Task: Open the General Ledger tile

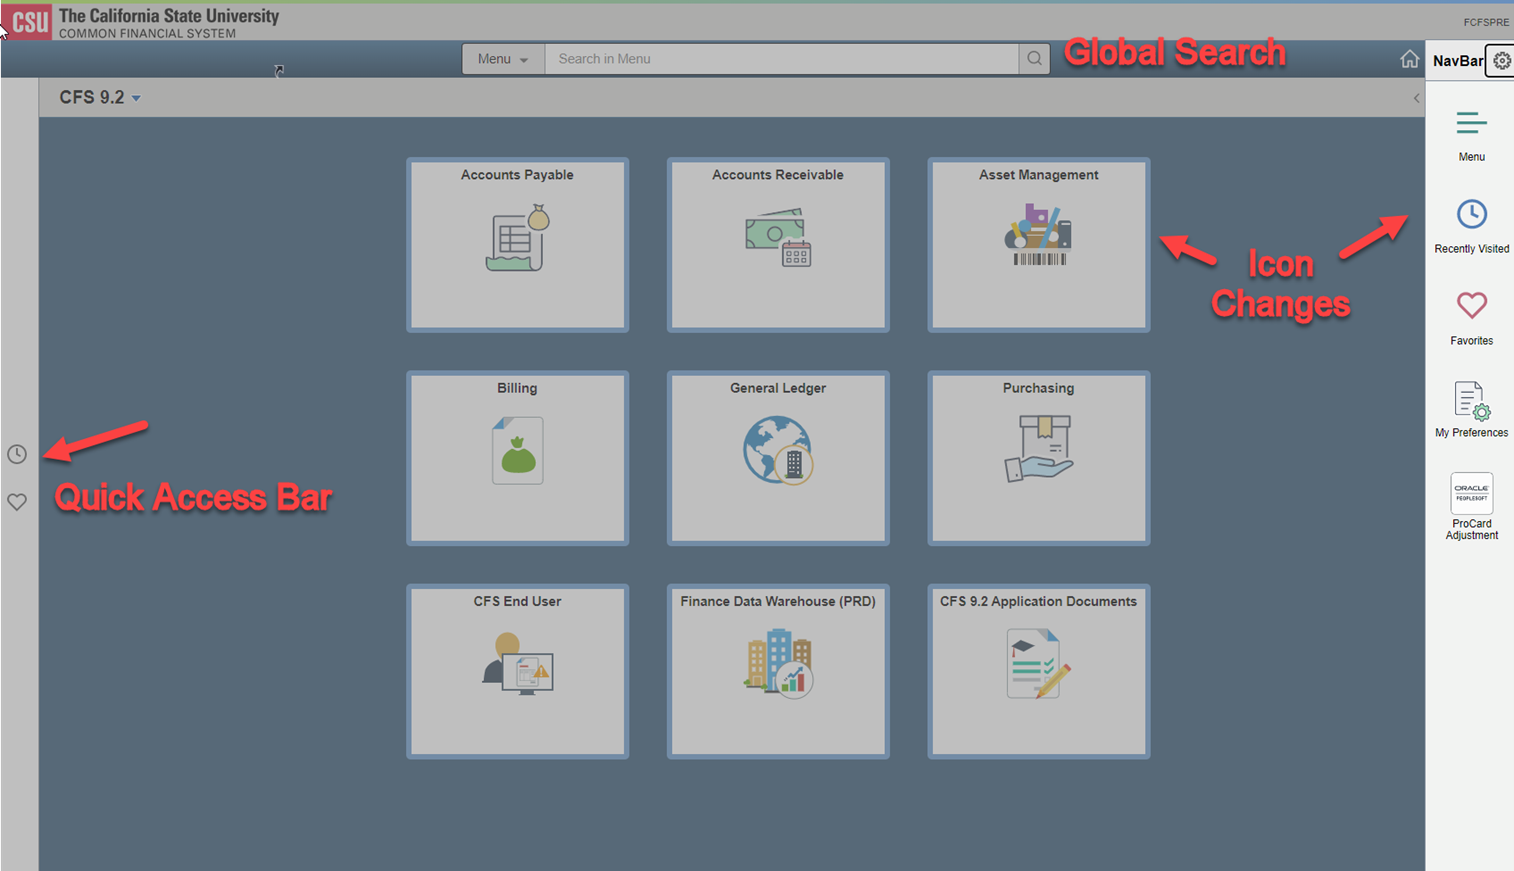Action: pyautogui.click(x=778, y=458)
